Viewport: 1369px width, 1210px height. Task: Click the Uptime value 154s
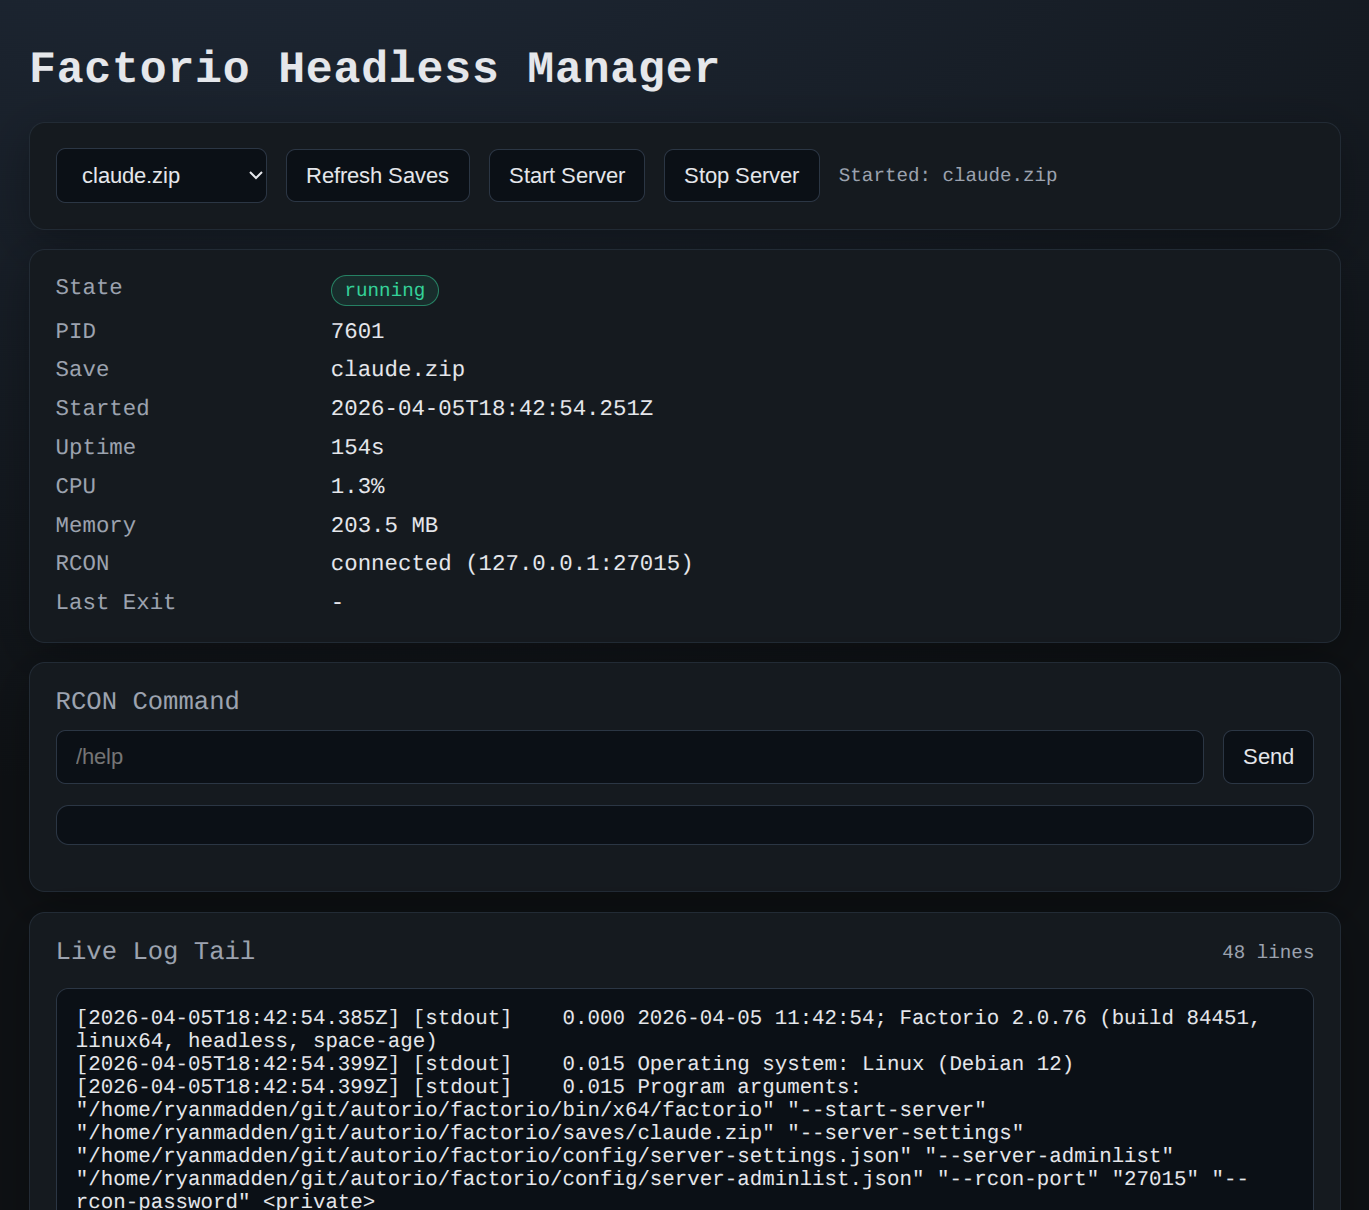(x=357, y=447)
